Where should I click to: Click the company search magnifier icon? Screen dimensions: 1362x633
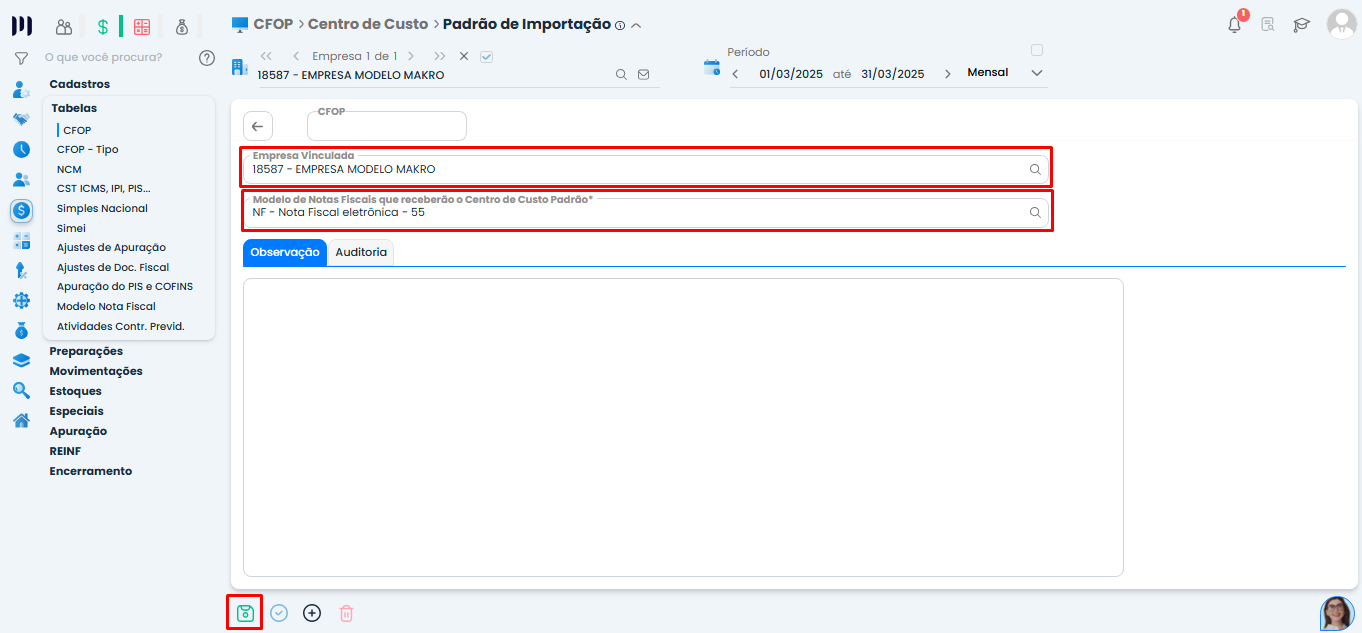[x=621, y=74]
